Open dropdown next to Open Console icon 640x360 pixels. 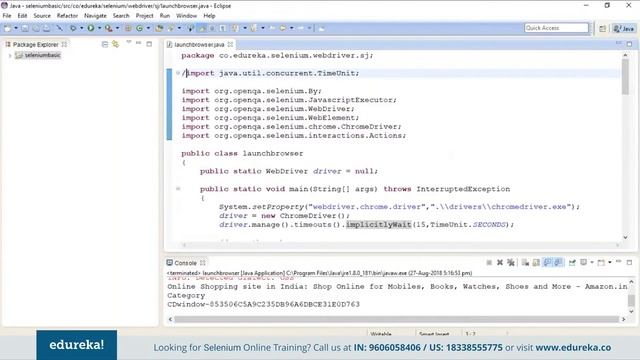pos(610,262)
